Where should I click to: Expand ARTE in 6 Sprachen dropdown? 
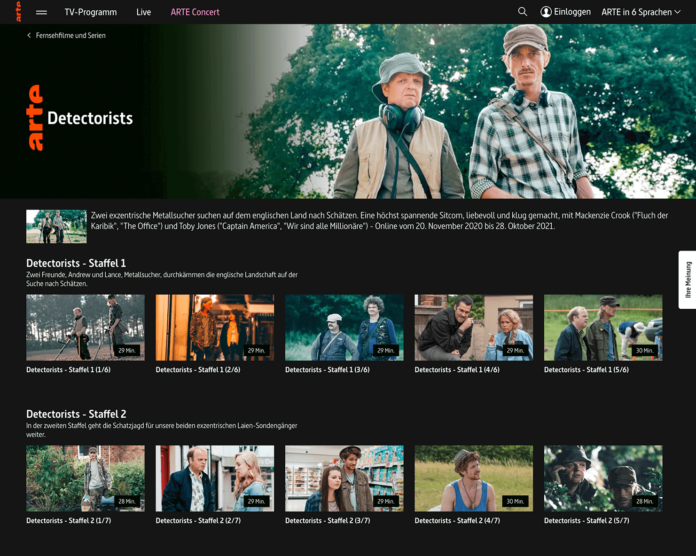pyautogui.click(x=641, y=12)
